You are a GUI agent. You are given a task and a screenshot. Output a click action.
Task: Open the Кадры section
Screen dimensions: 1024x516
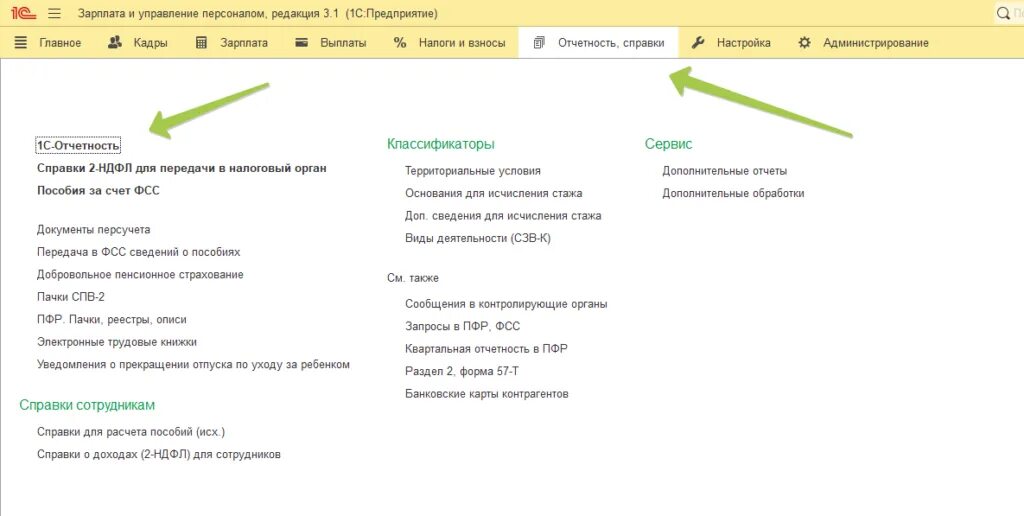tap(150, 43)
